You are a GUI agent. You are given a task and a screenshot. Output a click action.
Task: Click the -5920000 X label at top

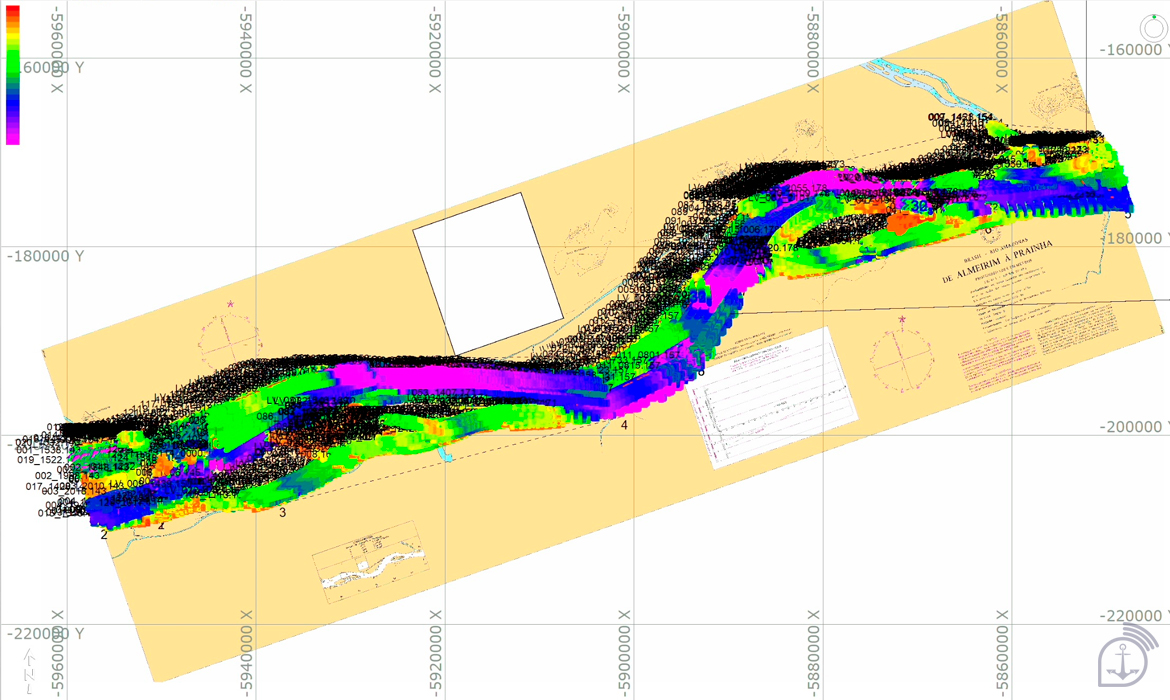coord(435,48)
